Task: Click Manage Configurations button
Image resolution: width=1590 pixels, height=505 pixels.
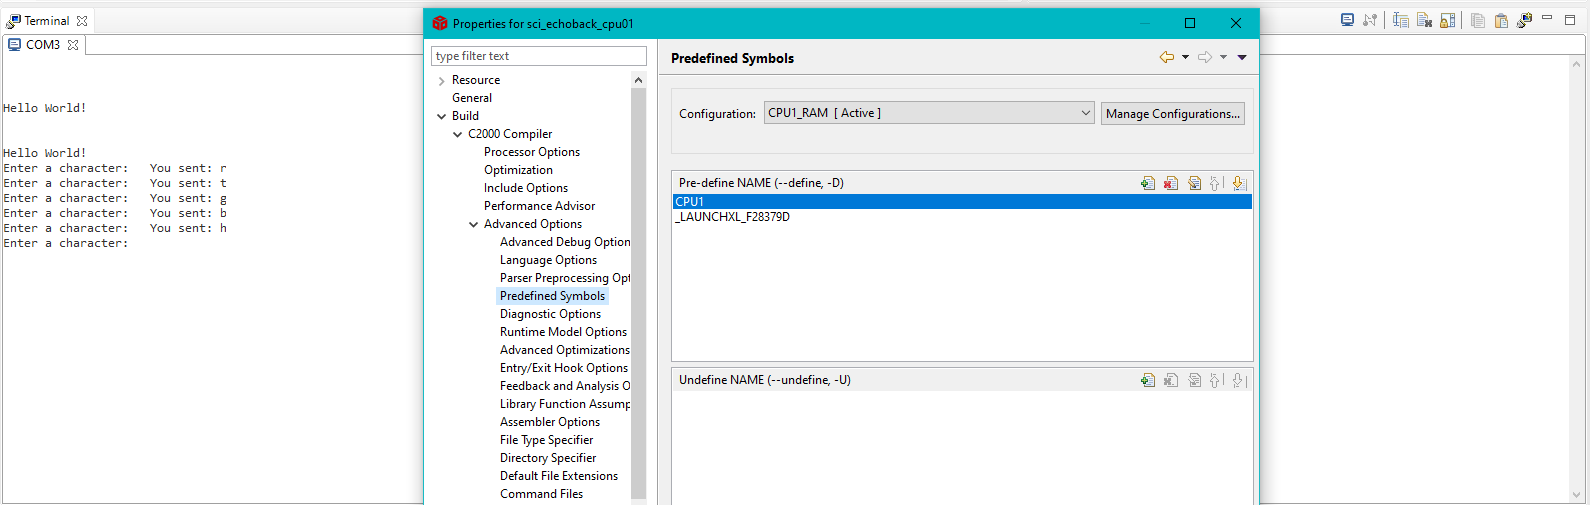Action: click(x=1172, y=114)
